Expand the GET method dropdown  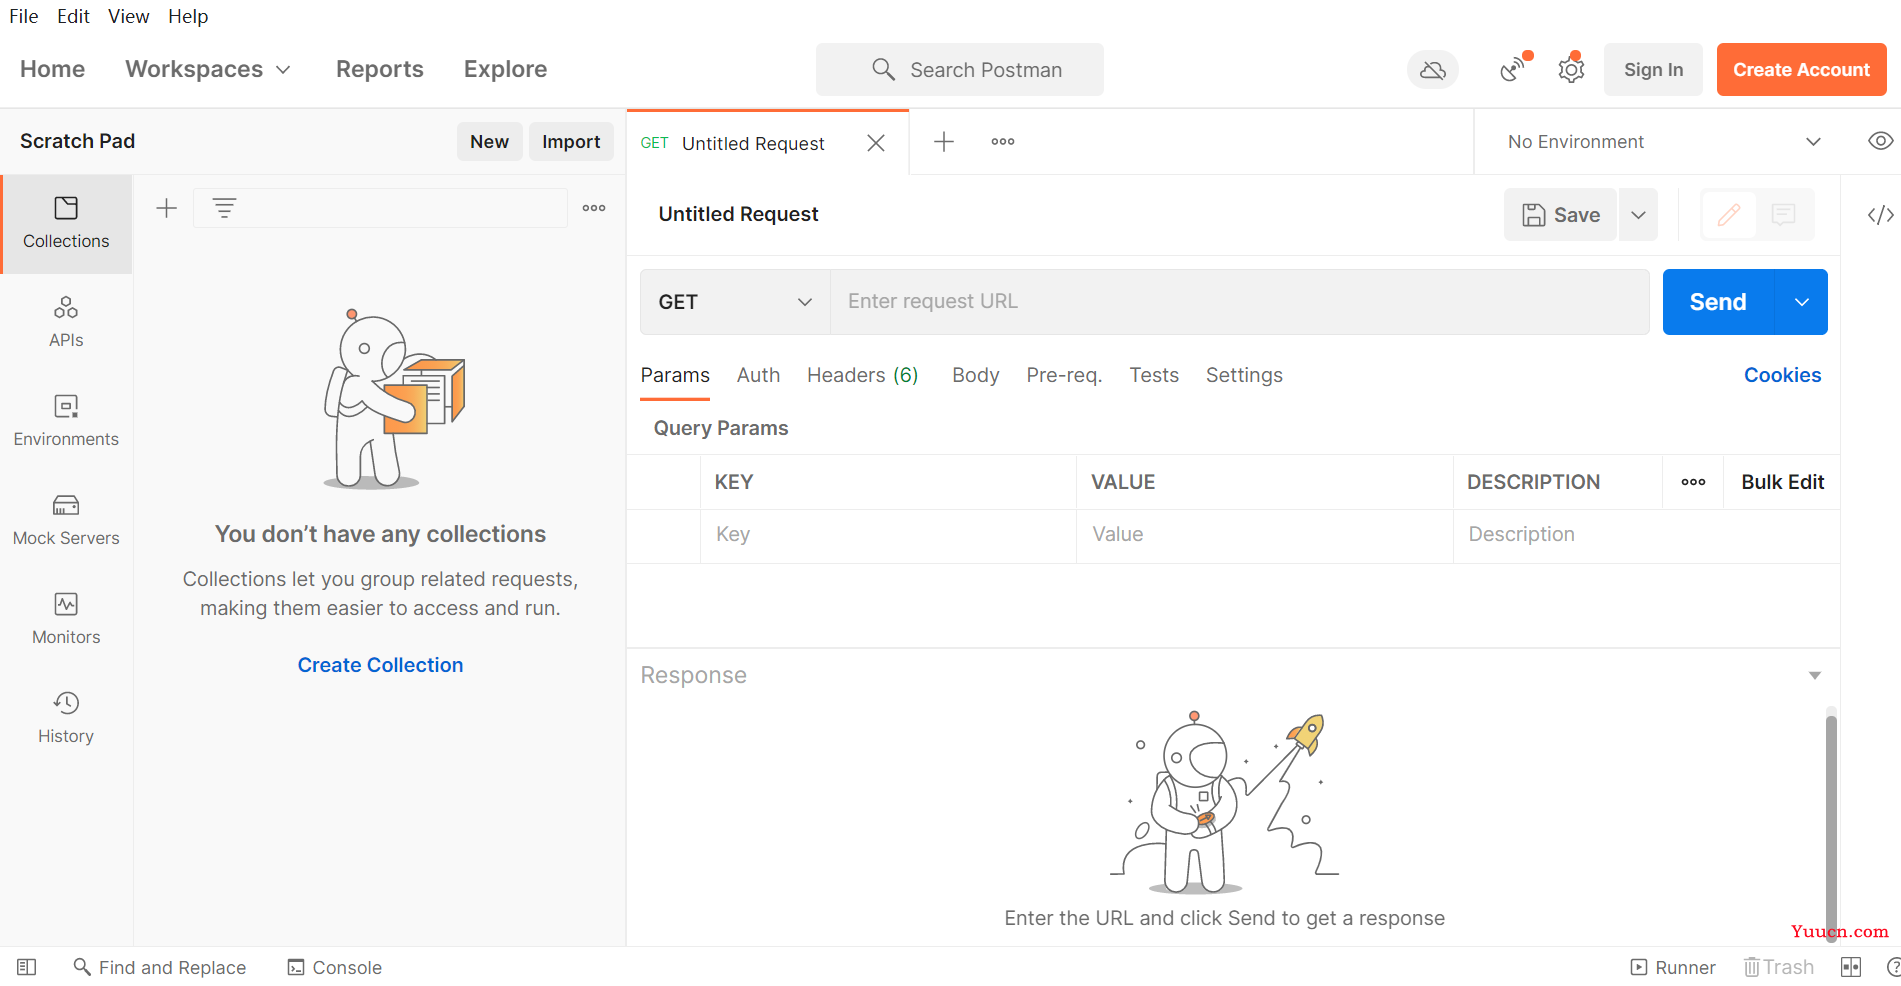coord(735,302)
